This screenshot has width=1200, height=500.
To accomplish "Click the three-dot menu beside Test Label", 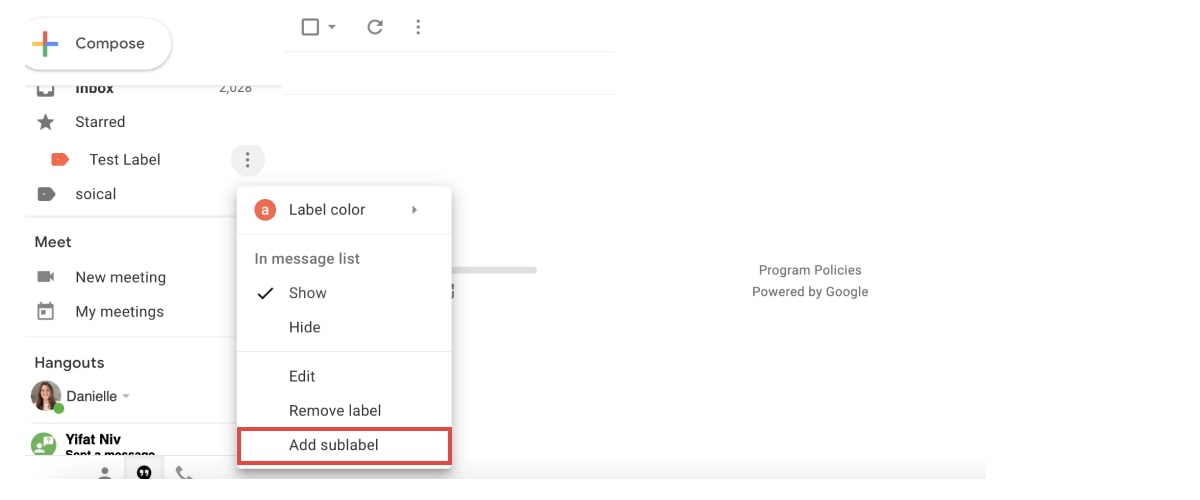I will 247,159.
